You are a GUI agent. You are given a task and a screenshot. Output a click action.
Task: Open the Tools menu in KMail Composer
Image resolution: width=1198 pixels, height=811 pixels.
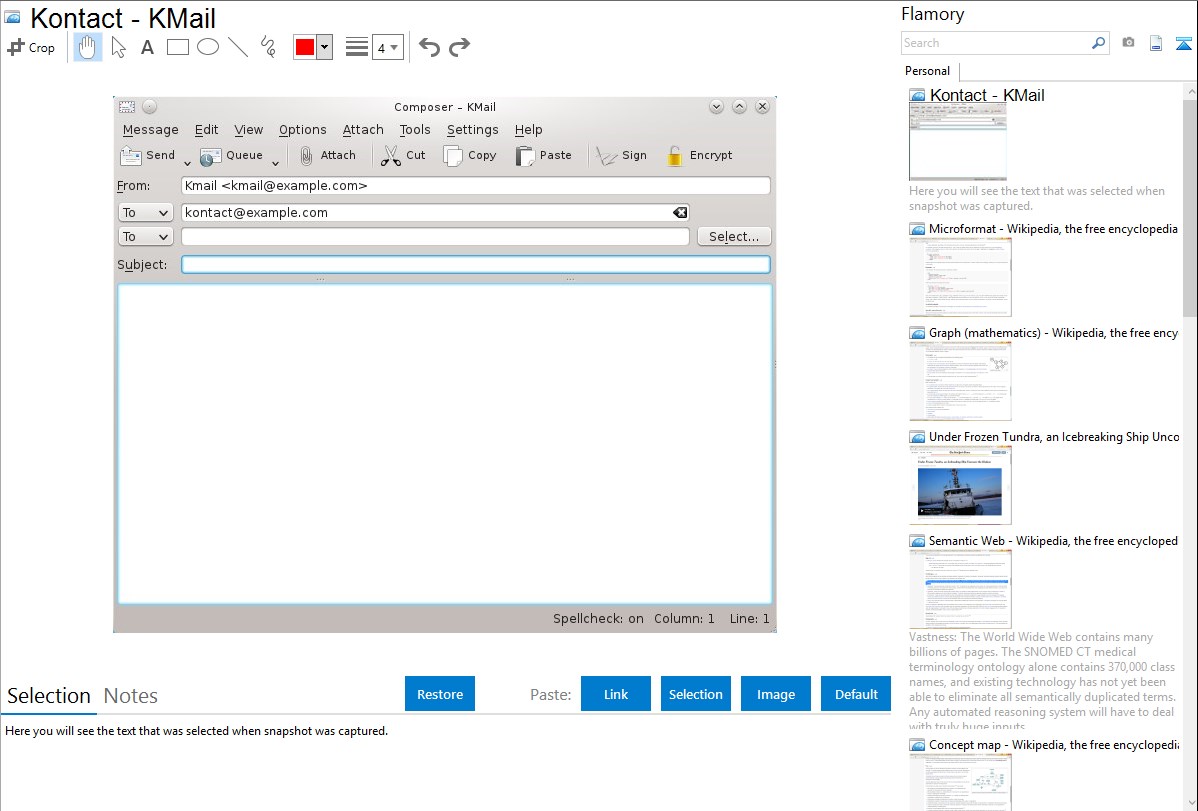coord(415,130)
